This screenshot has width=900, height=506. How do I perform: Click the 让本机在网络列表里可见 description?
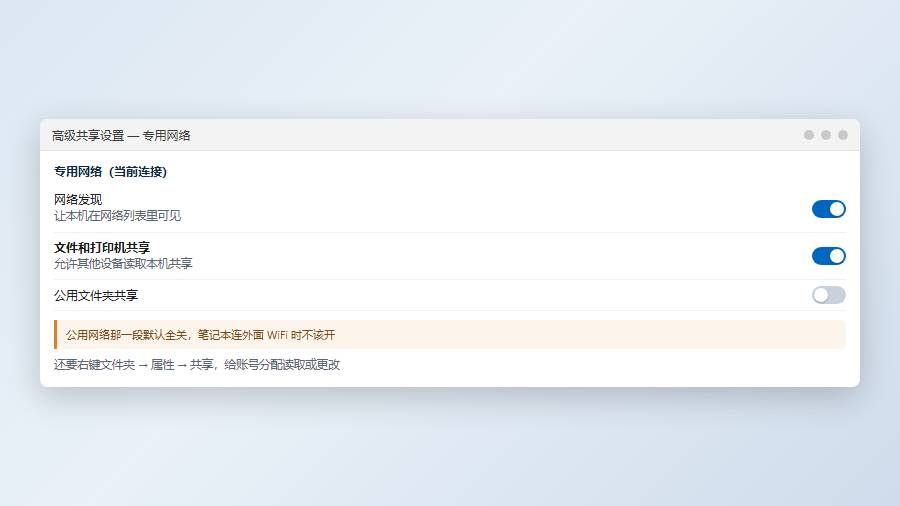118,216
